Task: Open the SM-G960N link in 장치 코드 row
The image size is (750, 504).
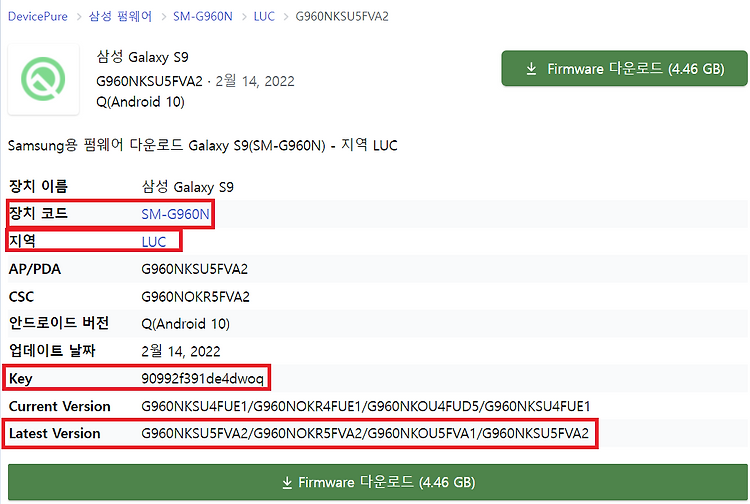Action: tap(175, 214)
